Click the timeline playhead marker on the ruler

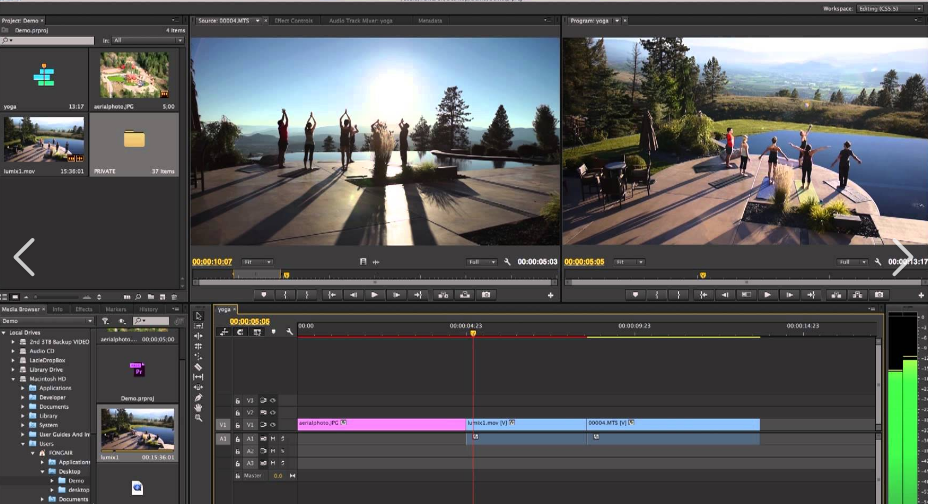473,333
